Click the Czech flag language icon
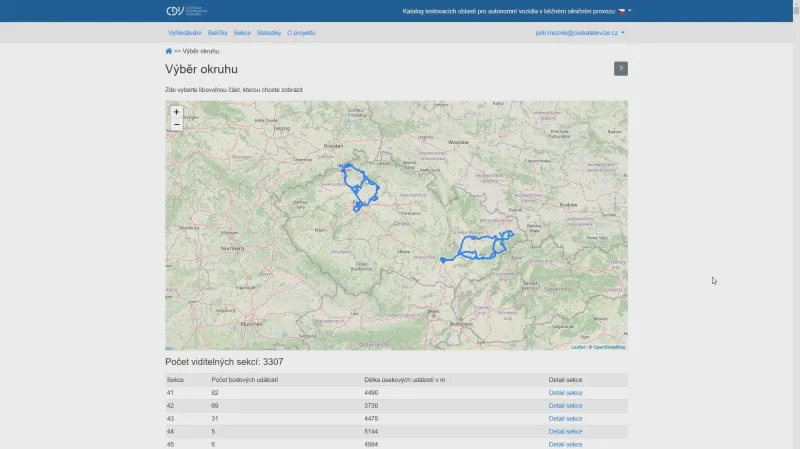This screenshot has width=800, height=449. (x=621, y=11)
